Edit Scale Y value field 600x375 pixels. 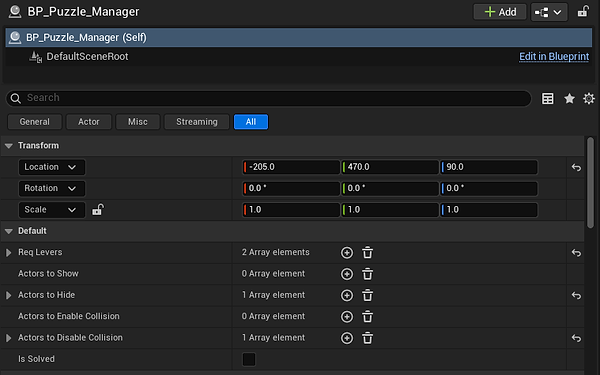(390, 210)
